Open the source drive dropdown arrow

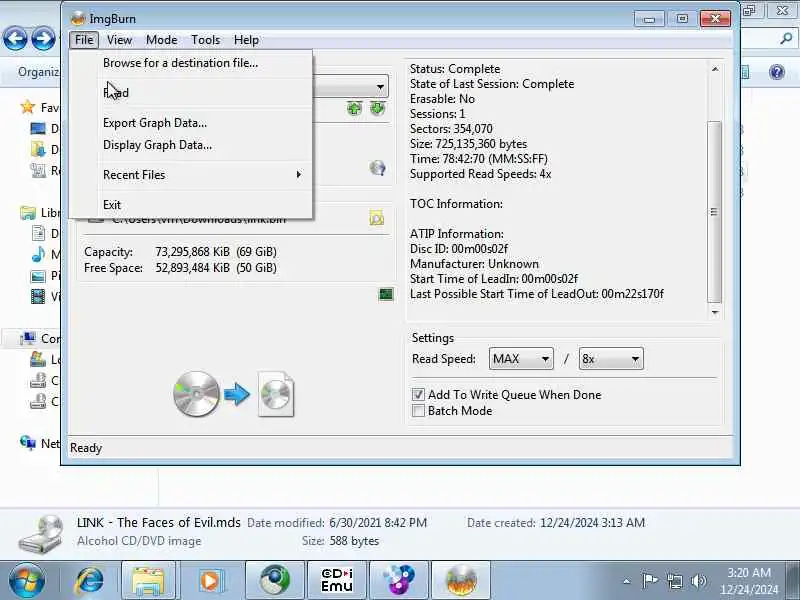pyautogui.click(x=380, y=87)
